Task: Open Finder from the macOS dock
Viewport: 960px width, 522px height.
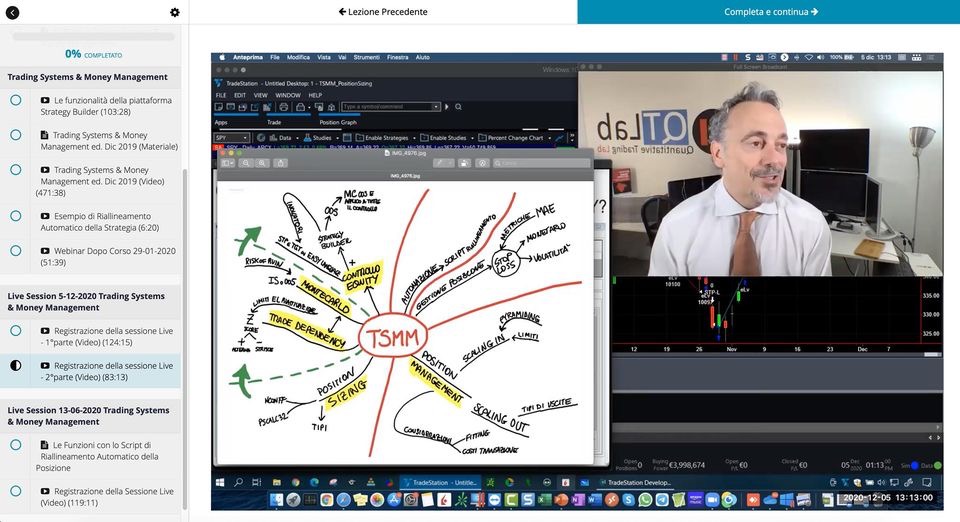Action: [277, 500]
